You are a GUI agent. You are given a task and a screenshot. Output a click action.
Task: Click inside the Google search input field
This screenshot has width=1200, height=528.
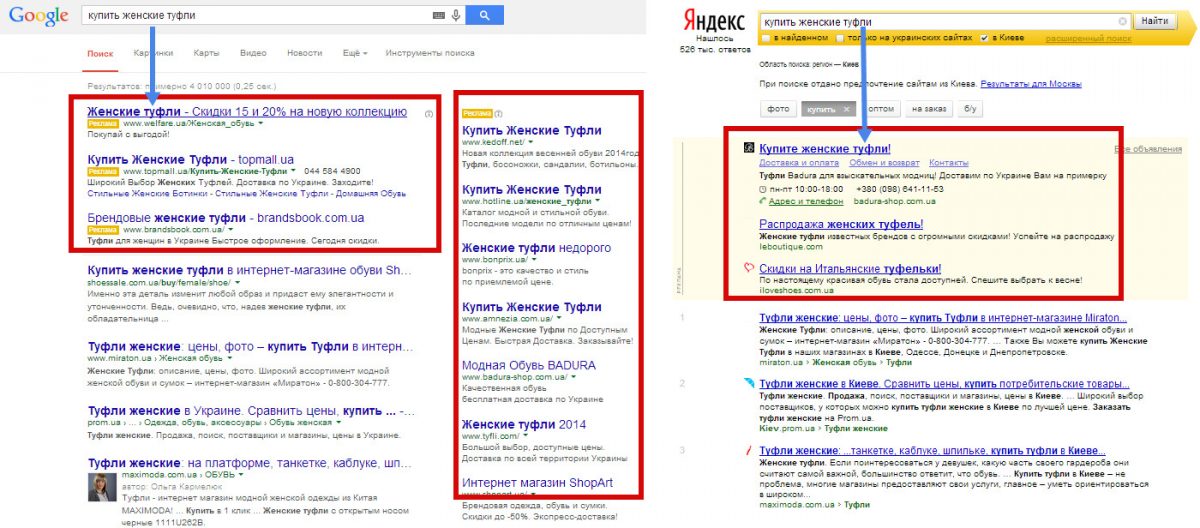pos(255,15)
